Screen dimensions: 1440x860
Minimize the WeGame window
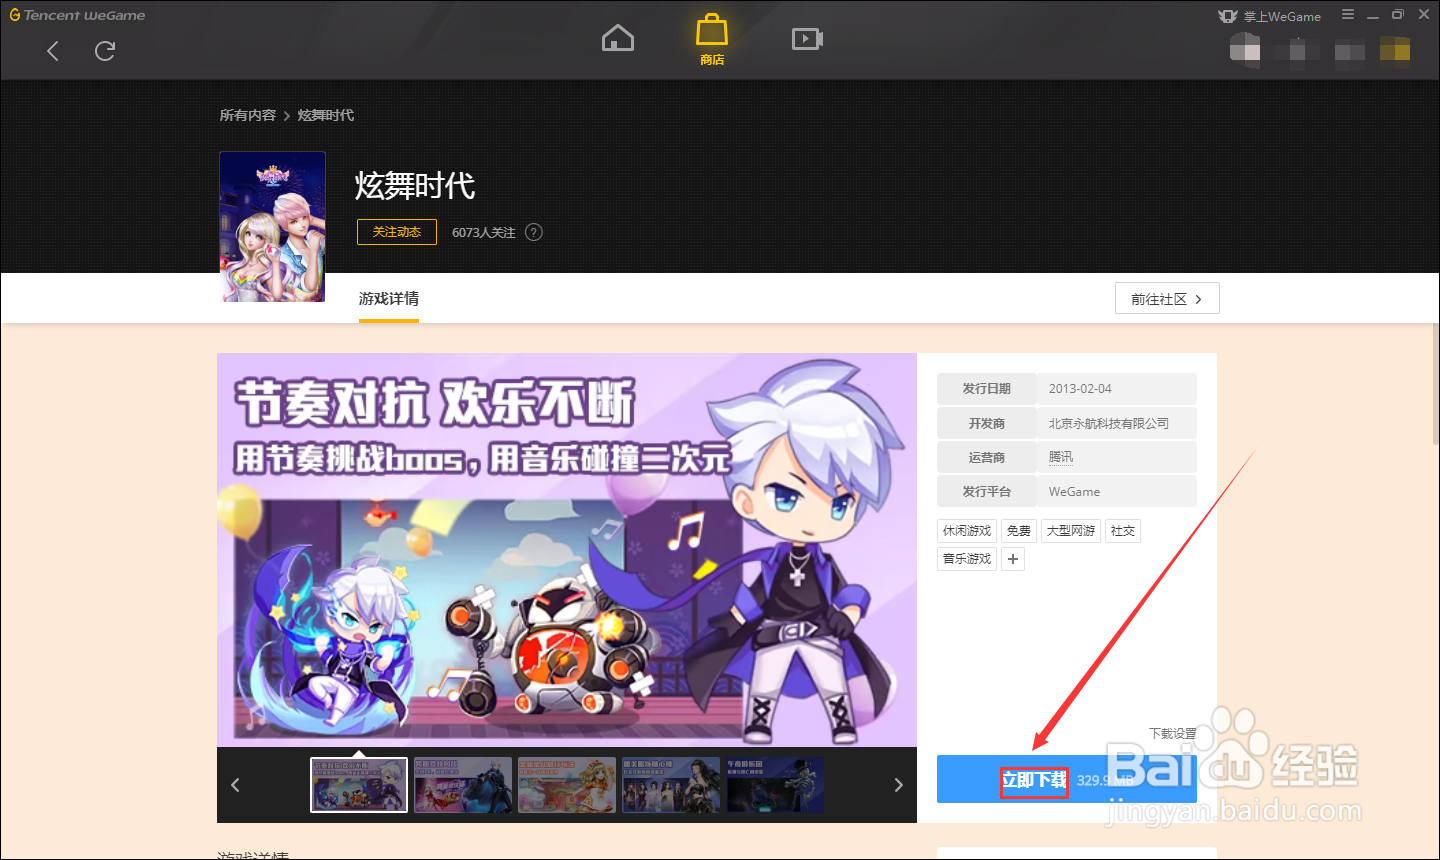pos(1373,16)
